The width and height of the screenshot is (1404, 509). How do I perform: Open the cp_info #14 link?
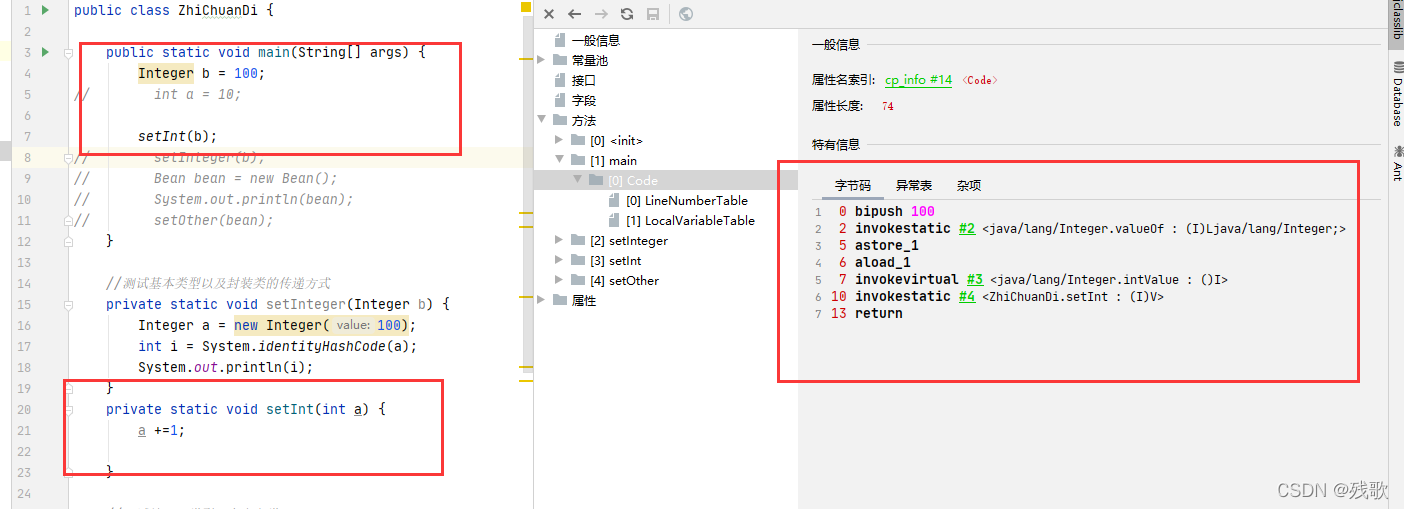tap(918, 80)
